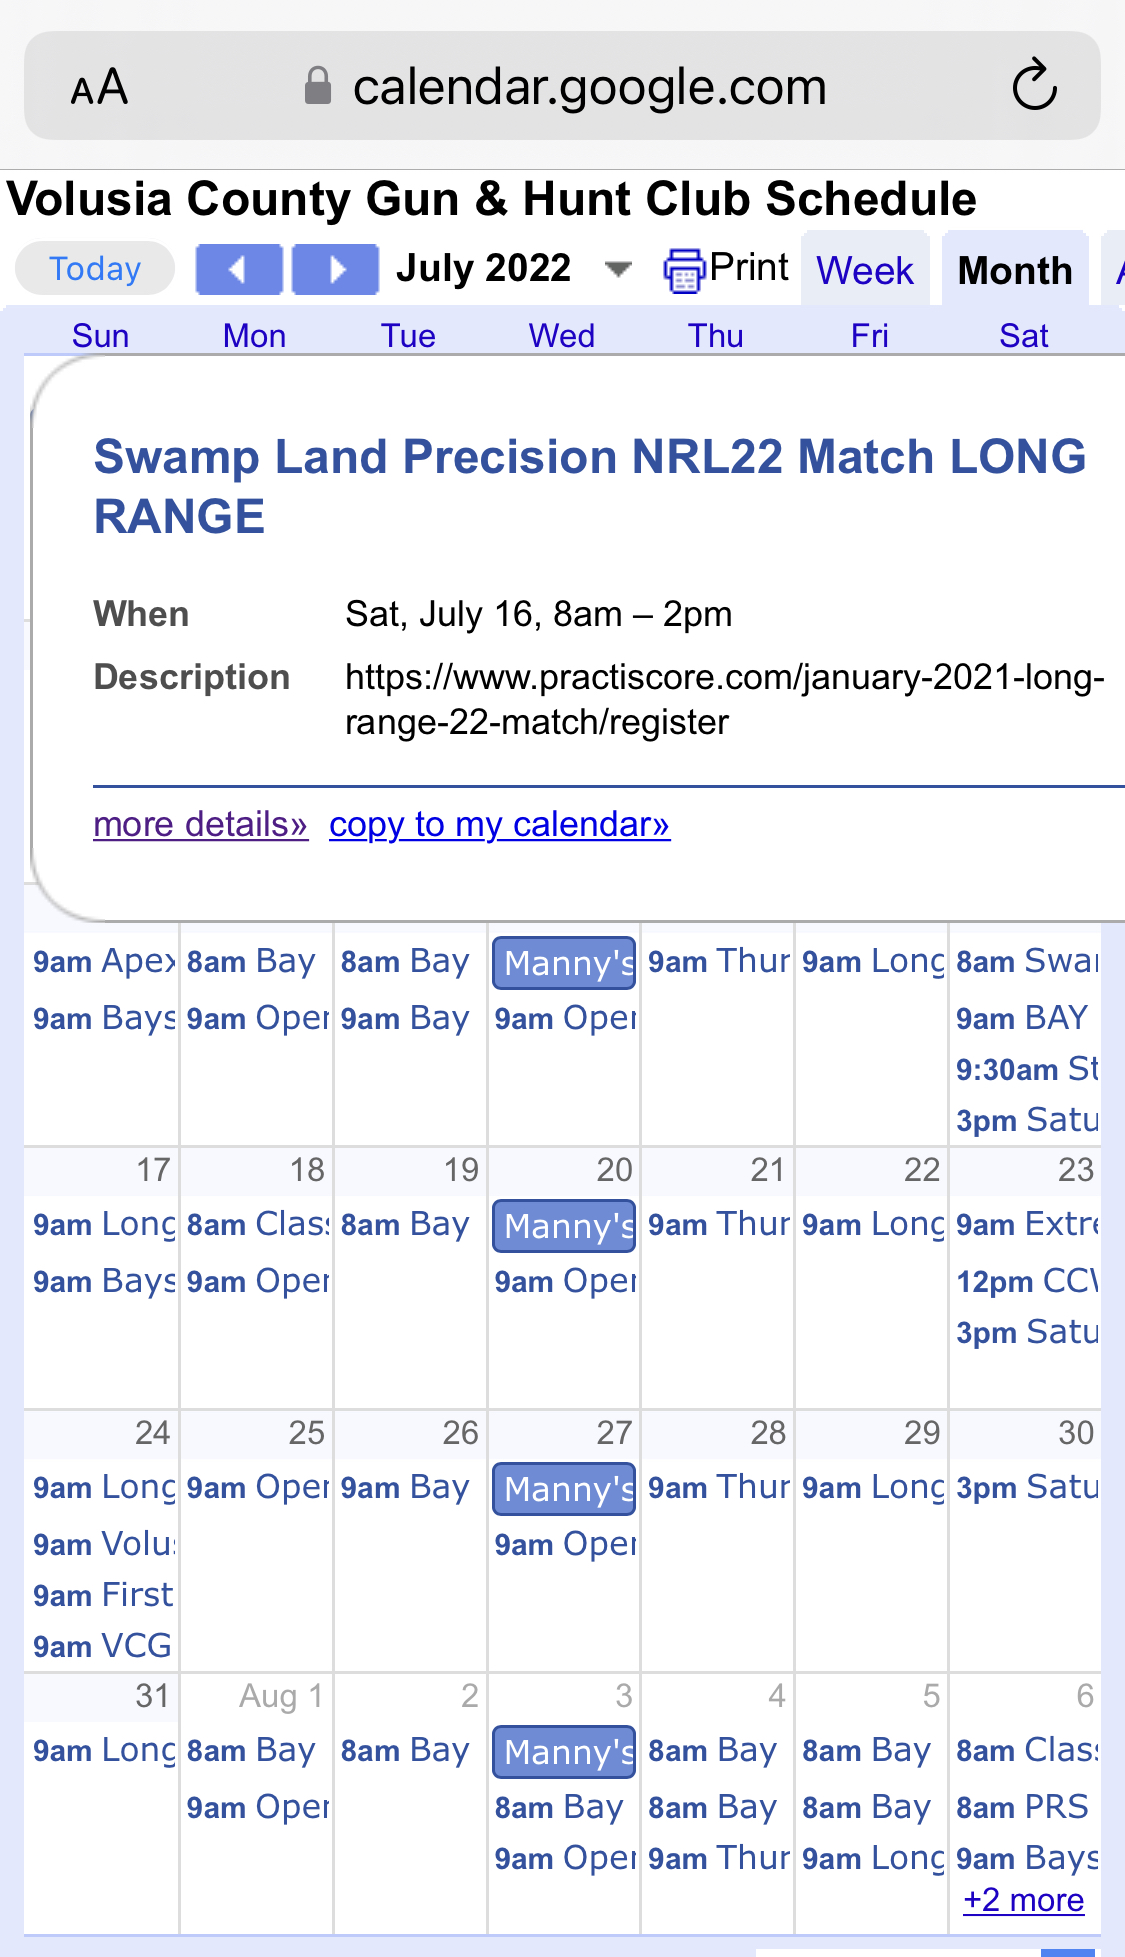Go to previous month arrow
Image resolution: width=1125 pixels, height=1957 pixels.
tap(238, 269)
